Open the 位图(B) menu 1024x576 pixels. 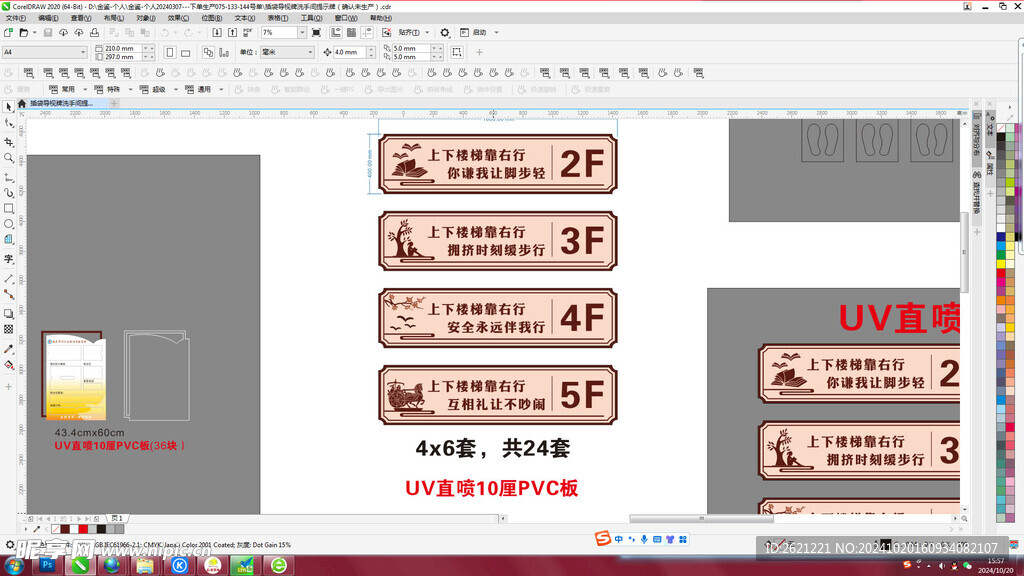click(x=212, y=18)
